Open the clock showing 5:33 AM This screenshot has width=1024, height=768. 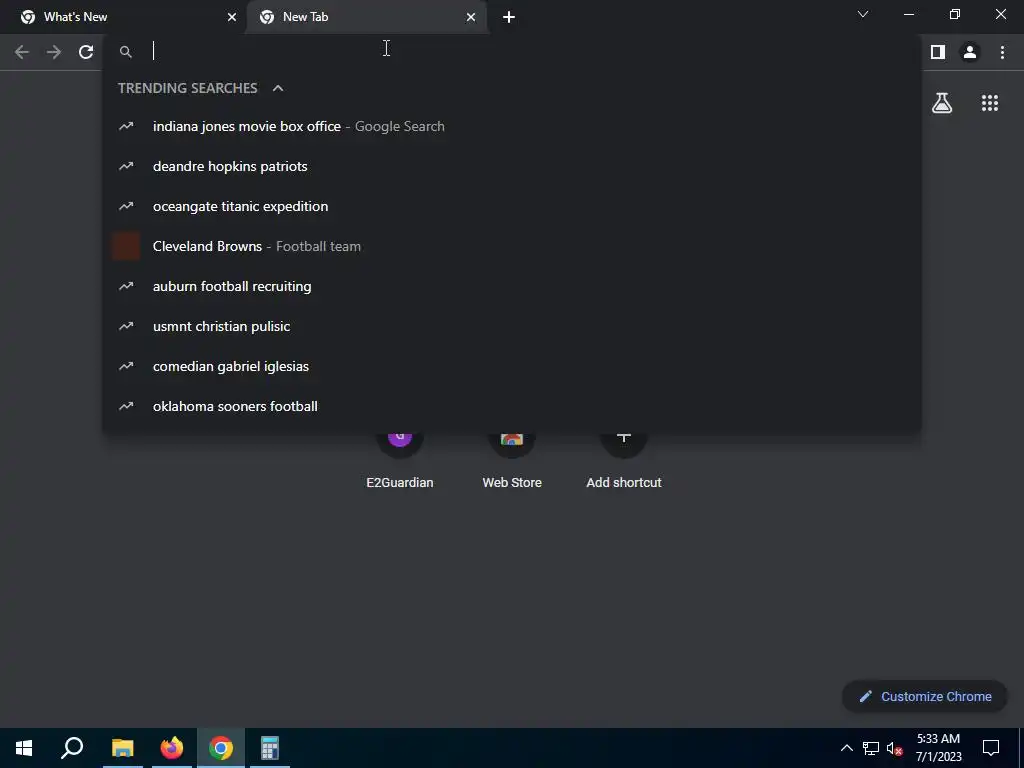pos(938,748)
